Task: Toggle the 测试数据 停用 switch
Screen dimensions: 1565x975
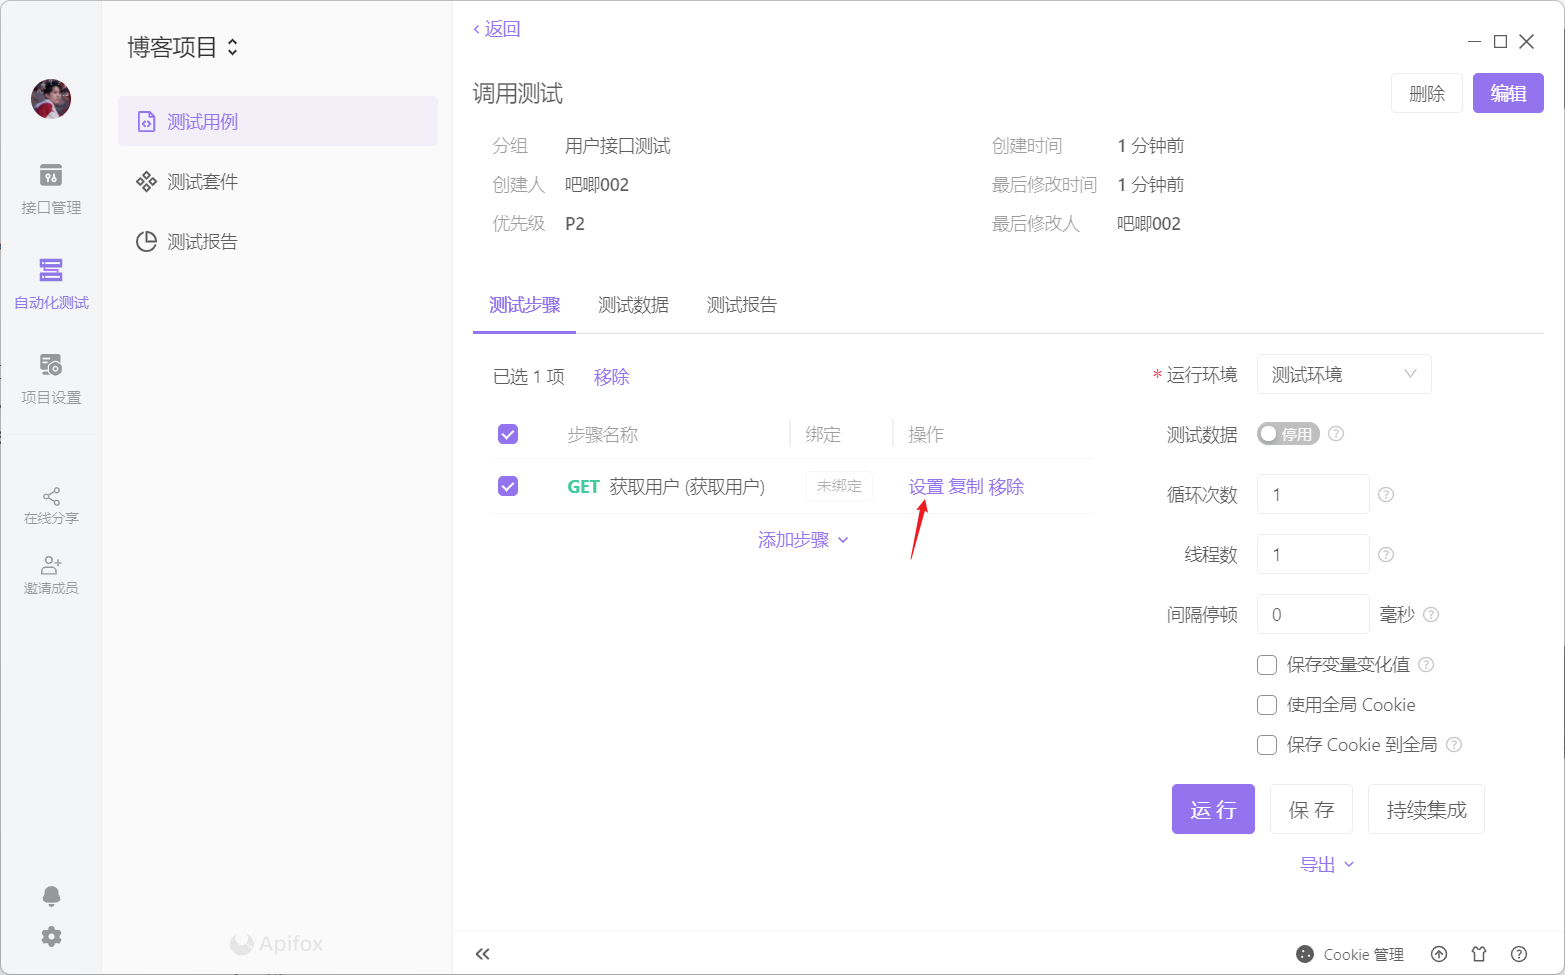Action: point(1288,434)
